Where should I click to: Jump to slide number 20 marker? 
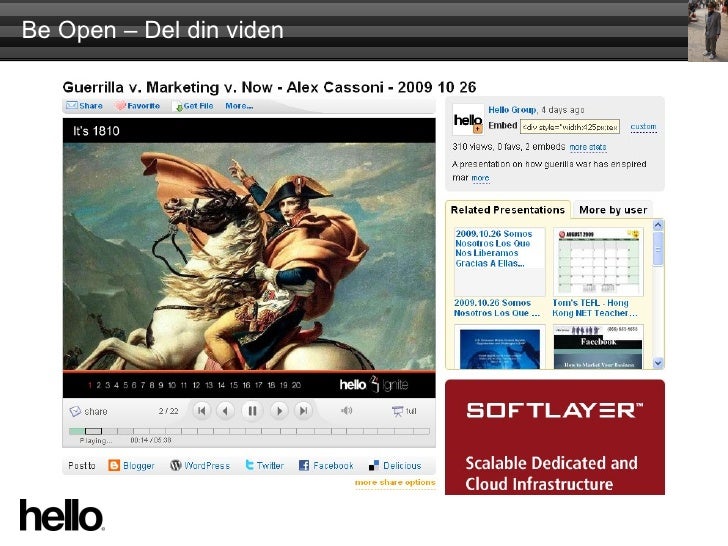pyautogui.click(x=296, y=385)
